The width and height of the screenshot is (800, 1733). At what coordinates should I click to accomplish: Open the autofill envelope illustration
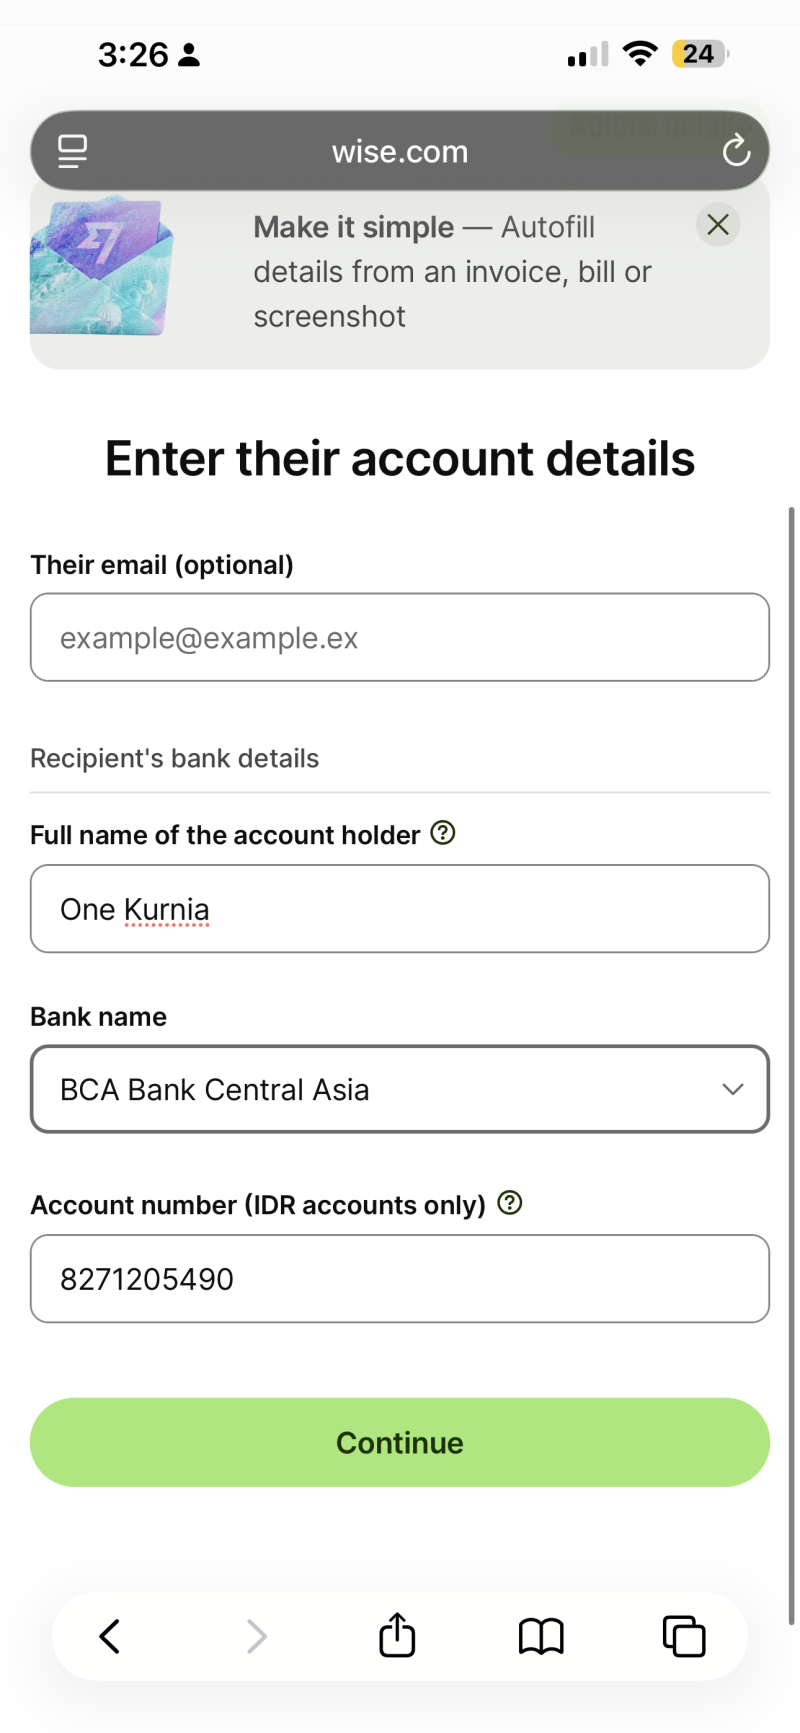click(102, 265)
